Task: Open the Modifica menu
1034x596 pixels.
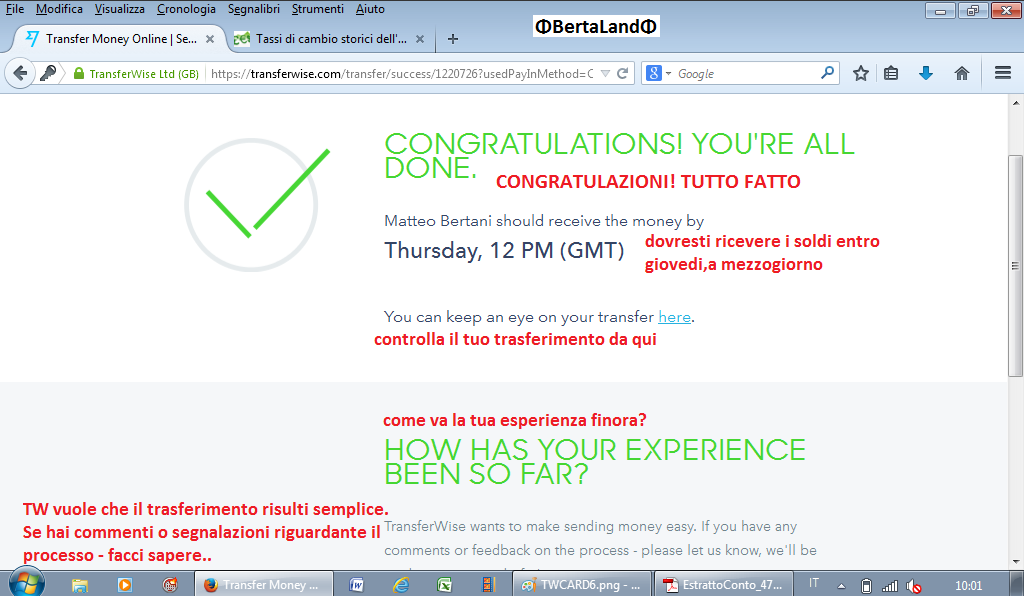Action: tap(59, 9)
